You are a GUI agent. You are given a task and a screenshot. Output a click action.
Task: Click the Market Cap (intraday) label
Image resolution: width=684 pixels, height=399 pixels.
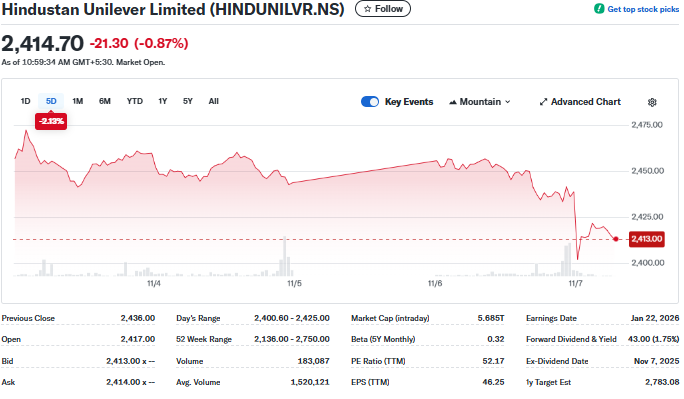(390, 318)
